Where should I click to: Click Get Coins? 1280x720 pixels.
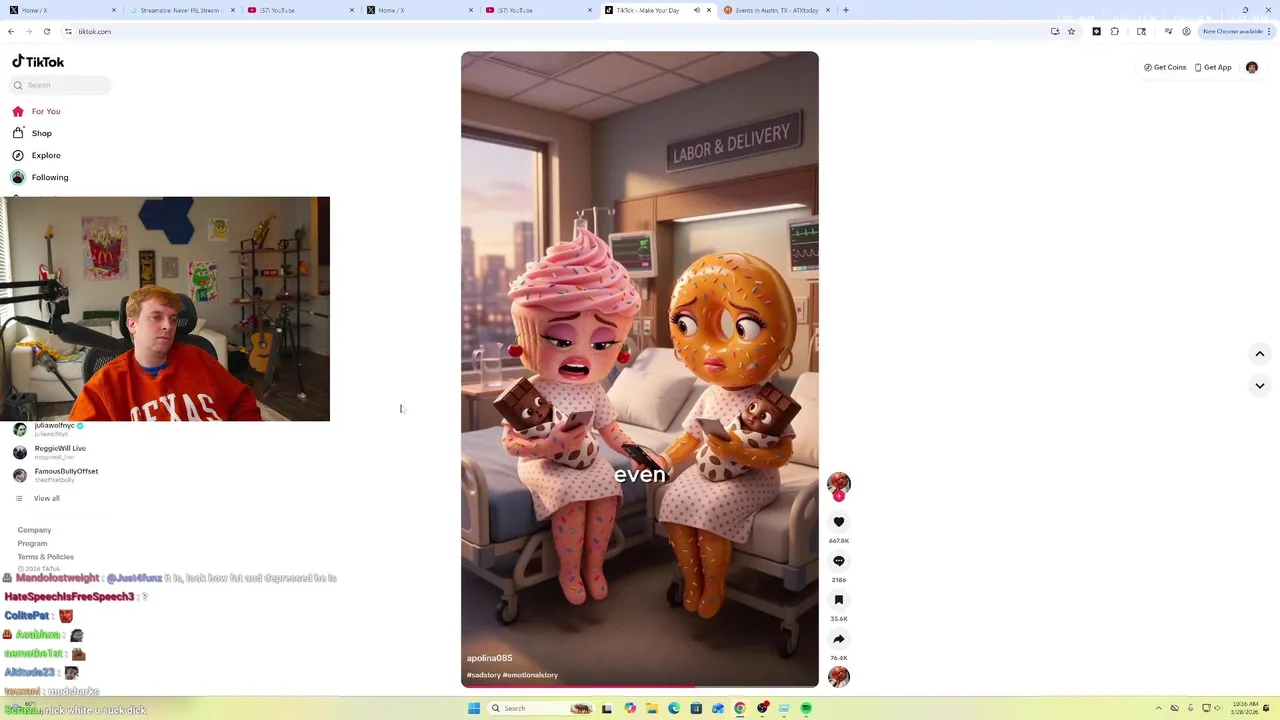pyautogui.click(x=1165, y=67)
